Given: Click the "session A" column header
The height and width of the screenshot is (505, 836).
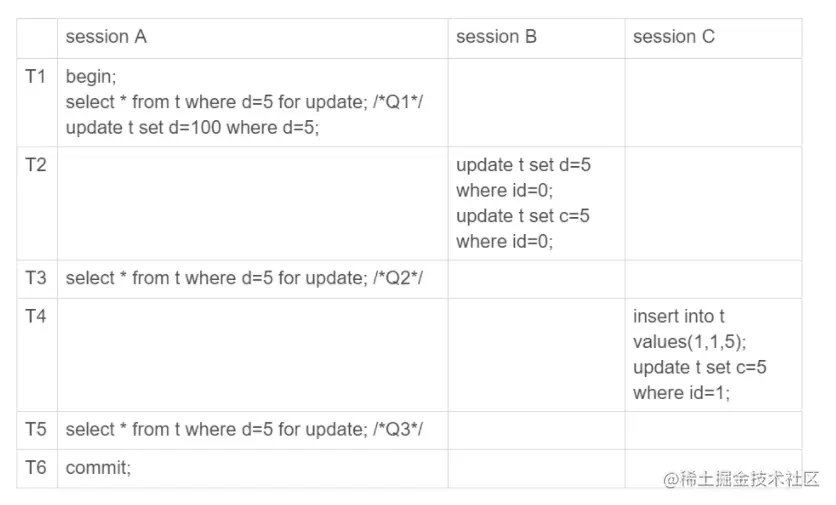Looking at the screenshot, I should (x=106, y=37).
